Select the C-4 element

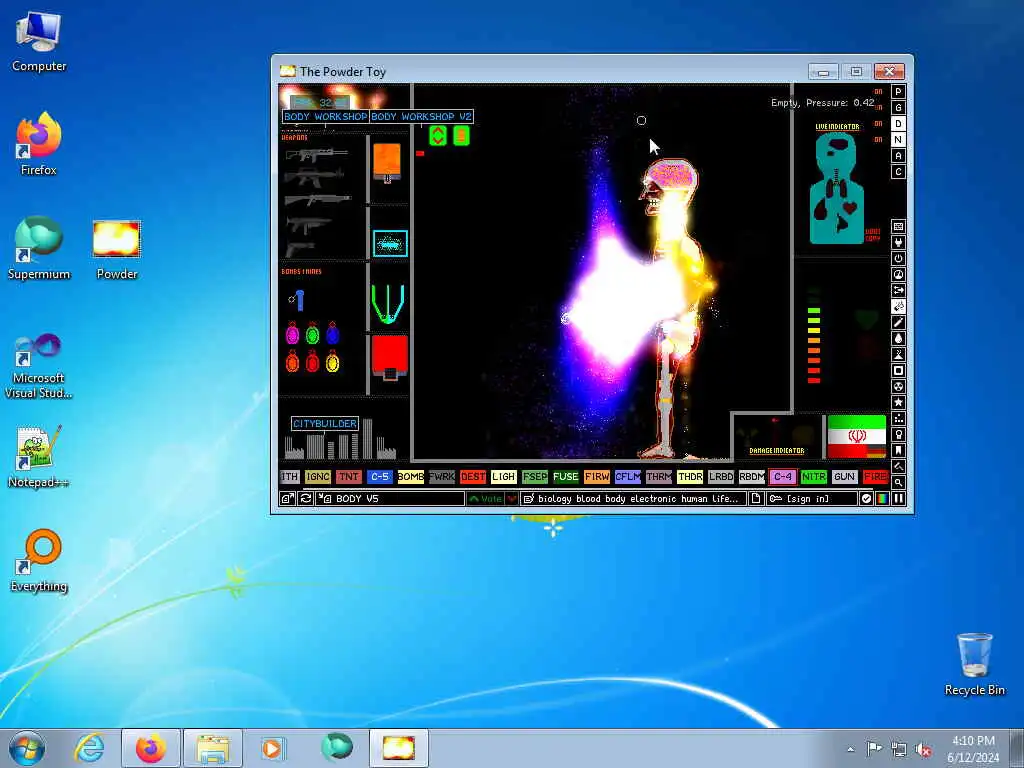(783, 477)
